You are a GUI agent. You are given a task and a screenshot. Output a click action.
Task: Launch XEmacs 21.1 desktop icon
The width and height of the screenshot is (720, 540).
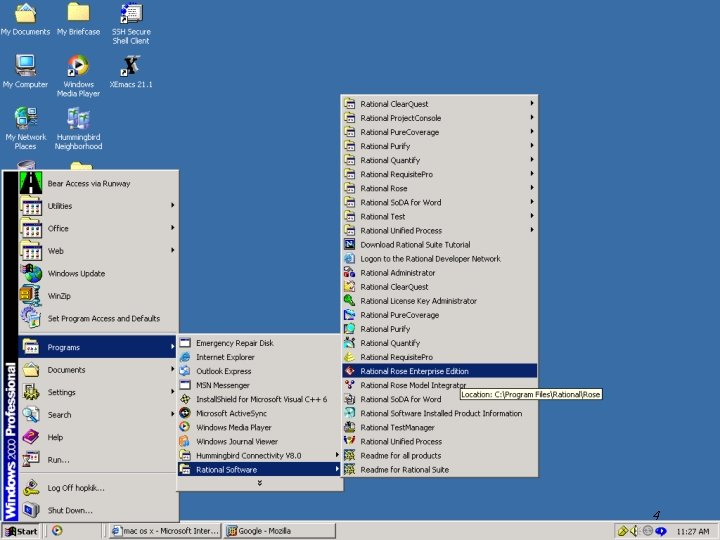point(131,72)
